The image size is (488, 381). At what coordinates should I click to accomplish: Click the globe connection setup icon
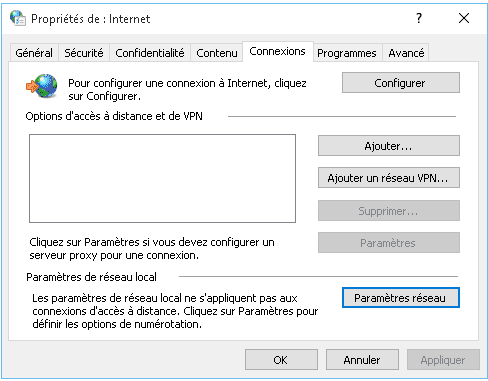[42, 86]
